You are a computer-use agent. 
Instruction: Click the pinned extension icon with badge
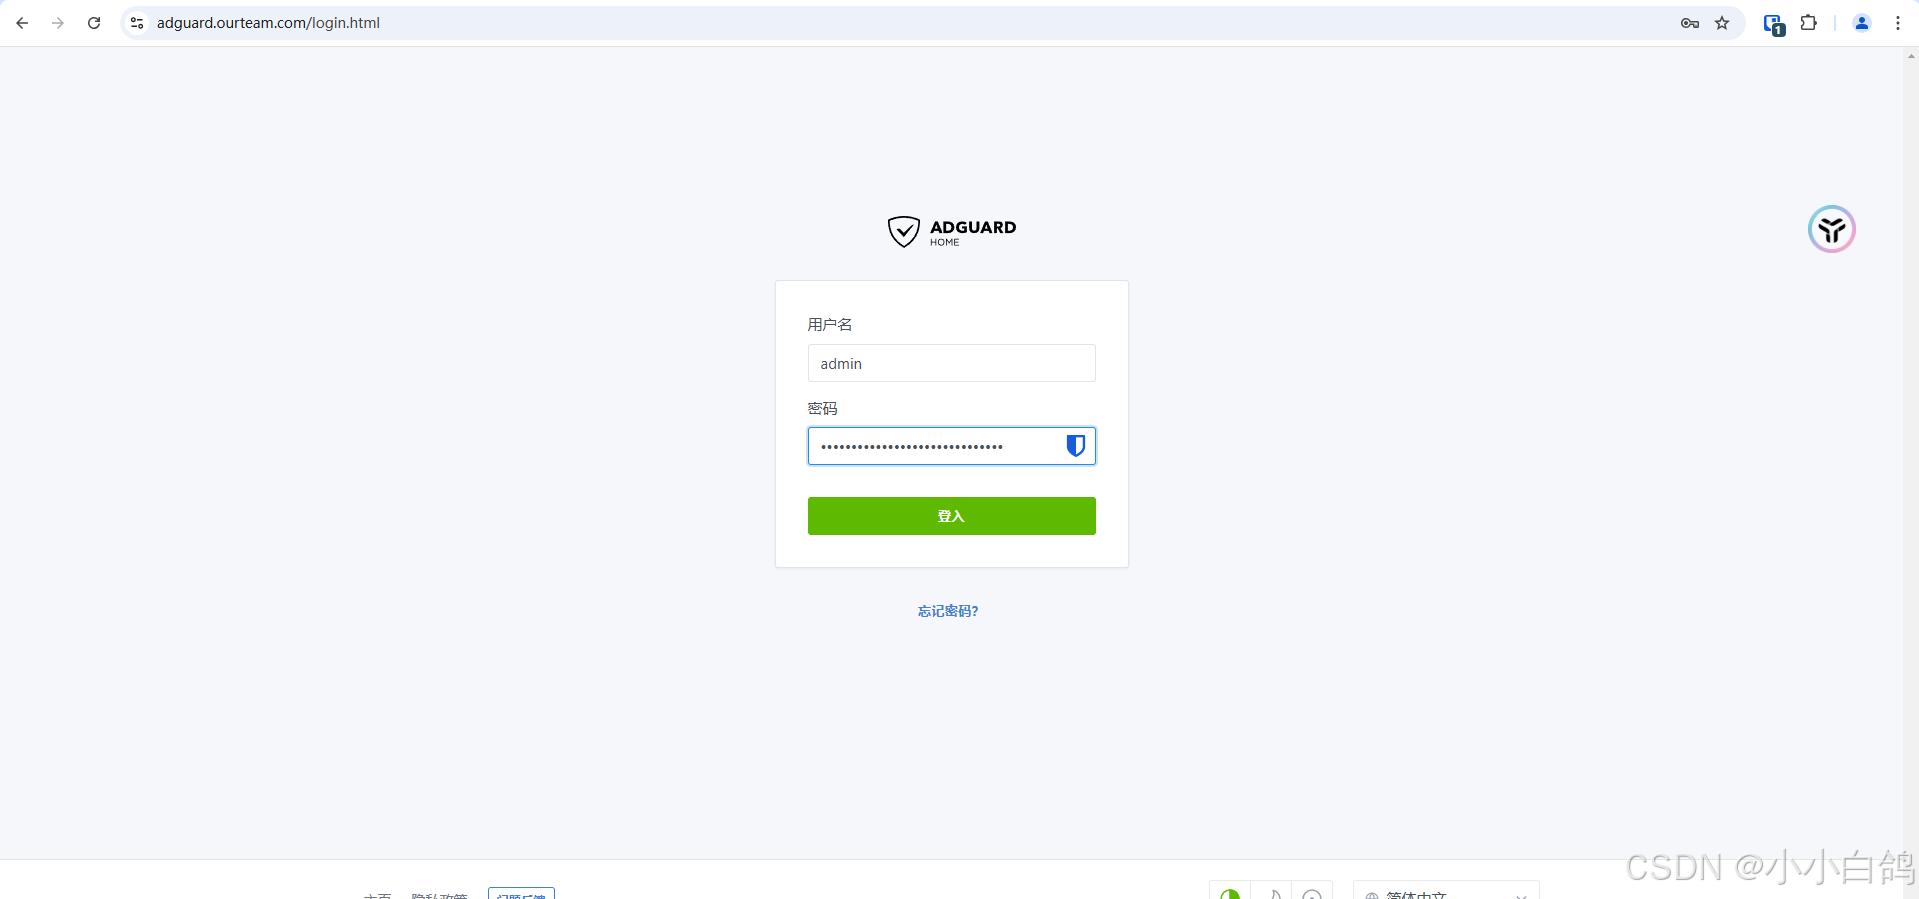coord(1773,24)
